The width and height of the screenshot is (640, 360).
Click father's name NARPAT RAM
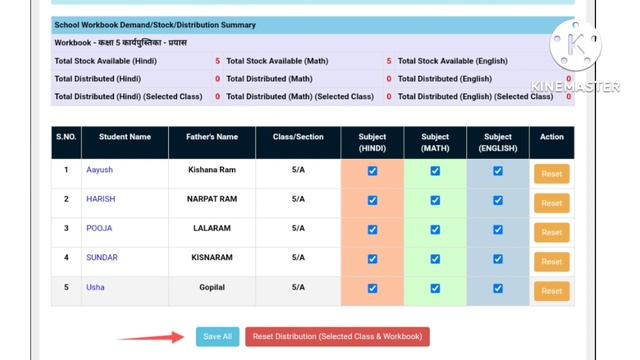(212, 199)
